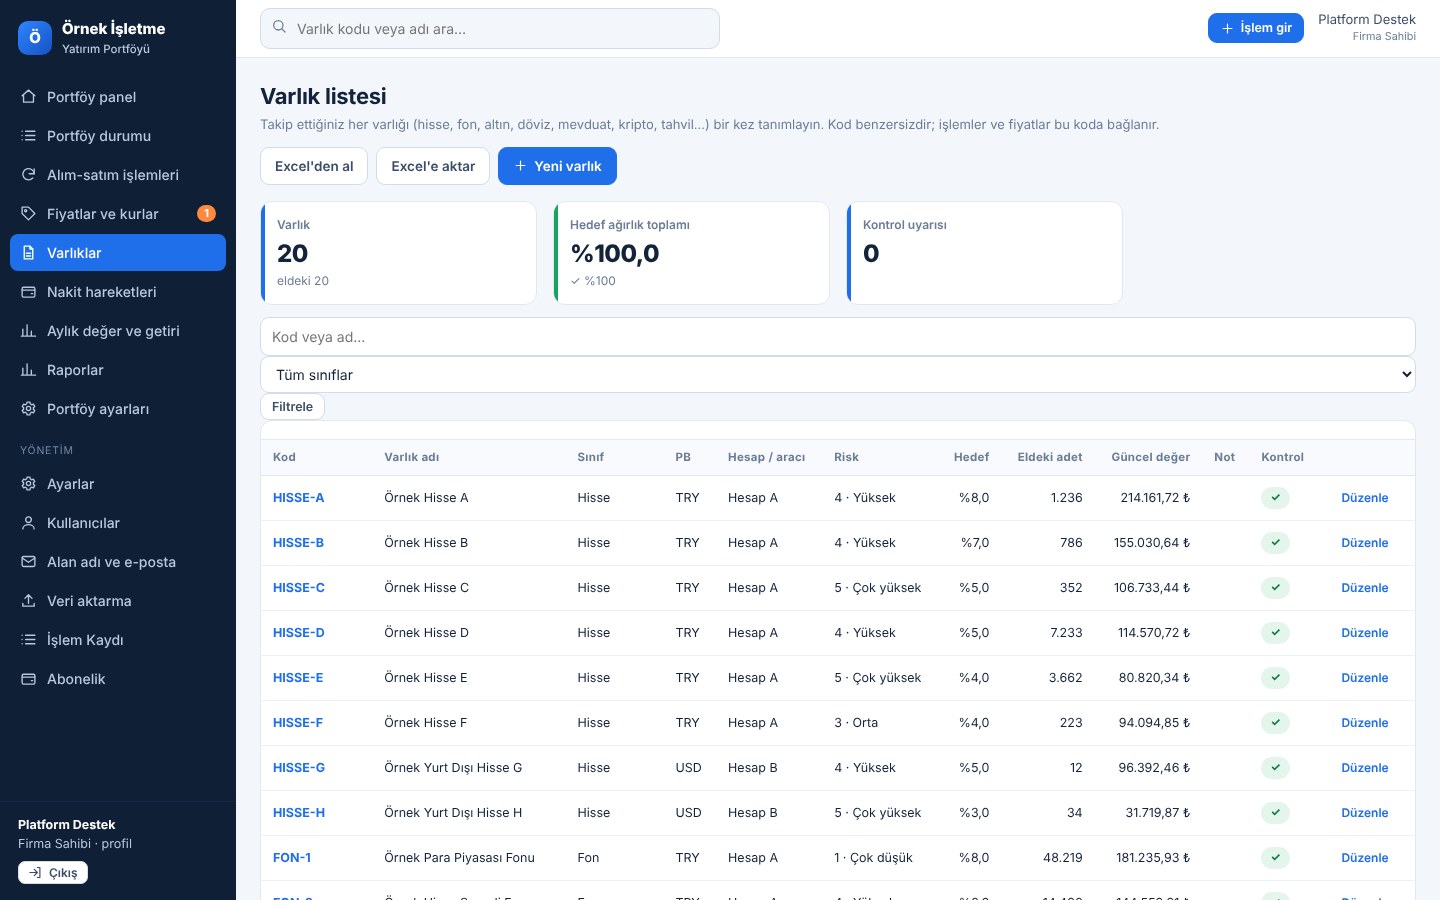Click Düzenle for HISSE-G row

(1364, 768)
